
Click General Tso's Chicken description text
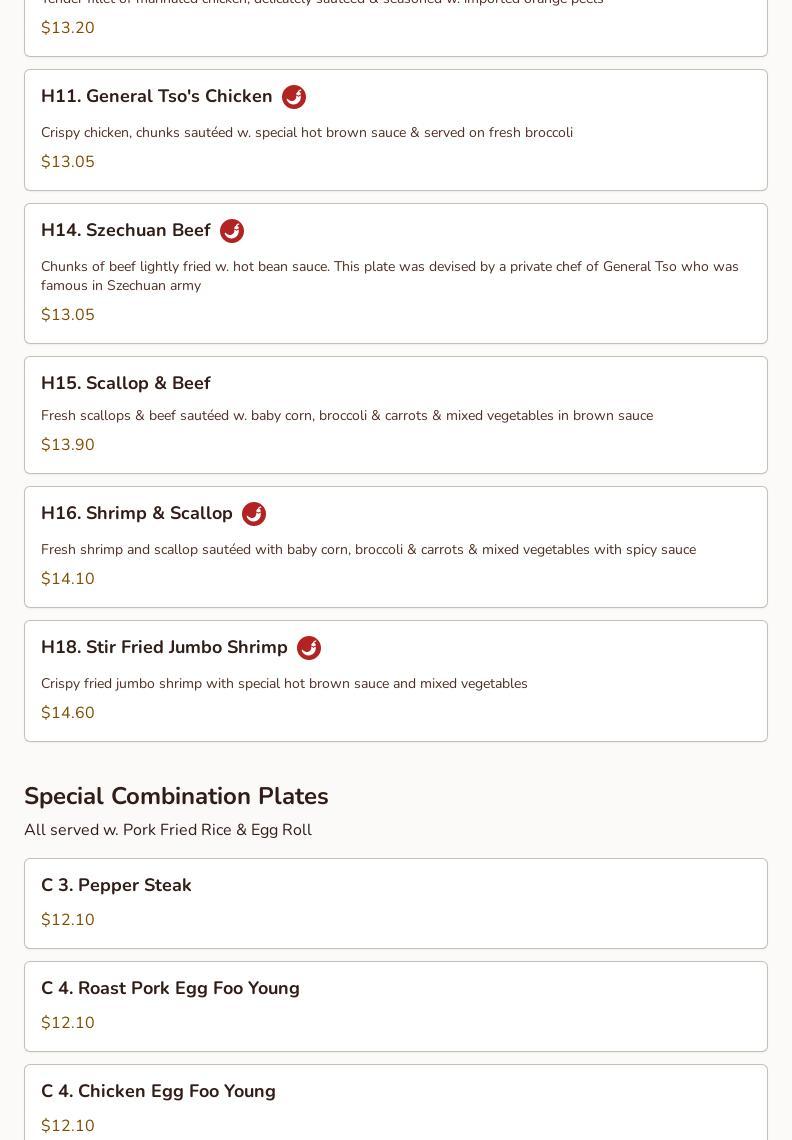click(307, 132)
